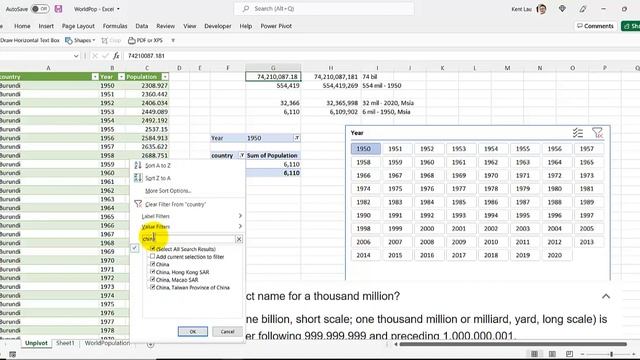640x360 pixels.
Task: Click Kent Lau profile picture
Action: point(542,9)
